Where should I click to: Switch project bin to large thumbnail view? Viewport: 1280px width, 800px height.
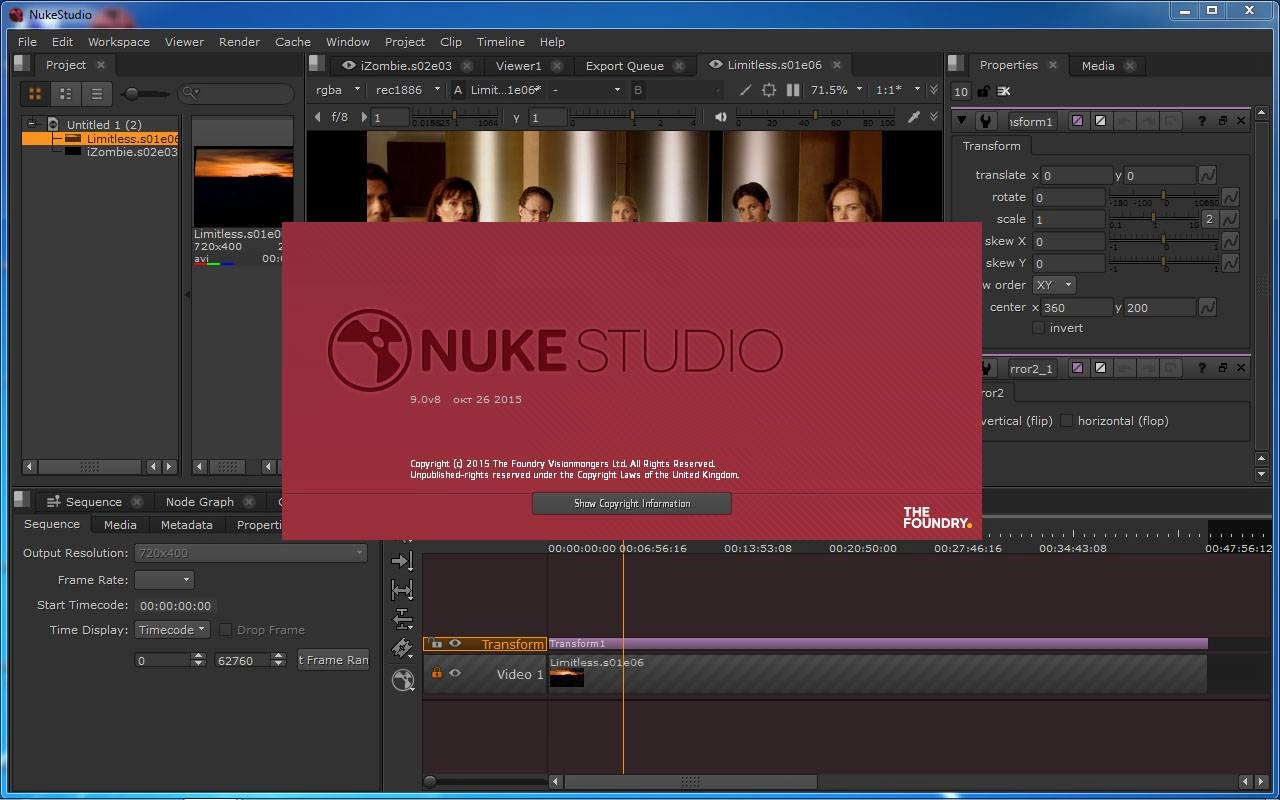[35, 93]
